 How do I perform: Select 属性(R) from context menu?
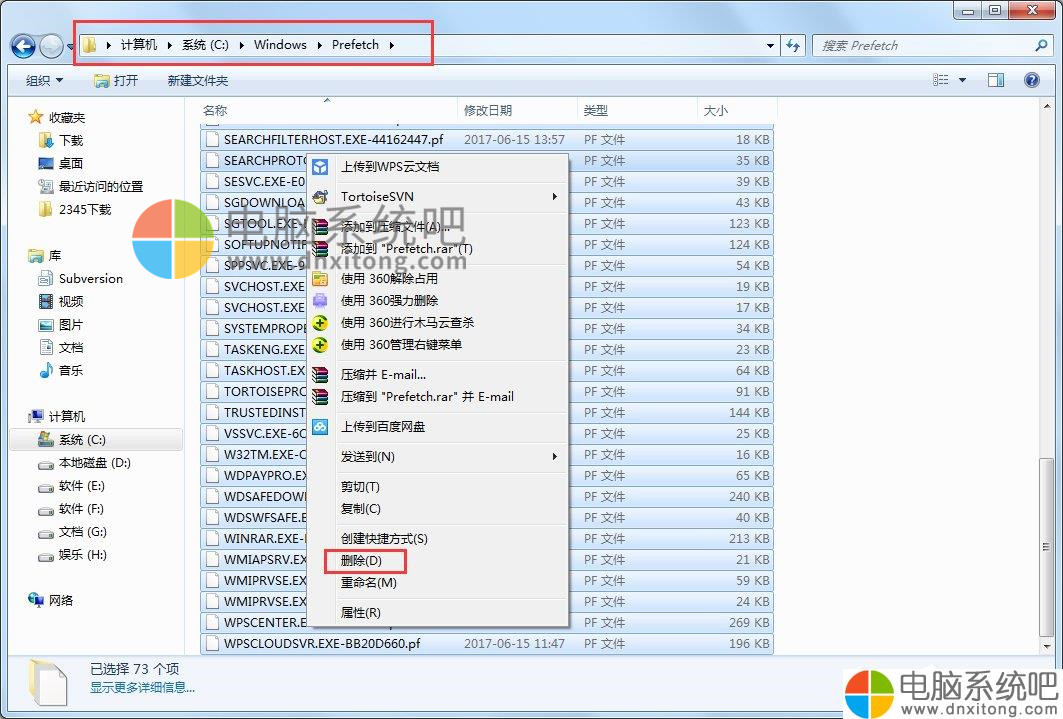360,613
